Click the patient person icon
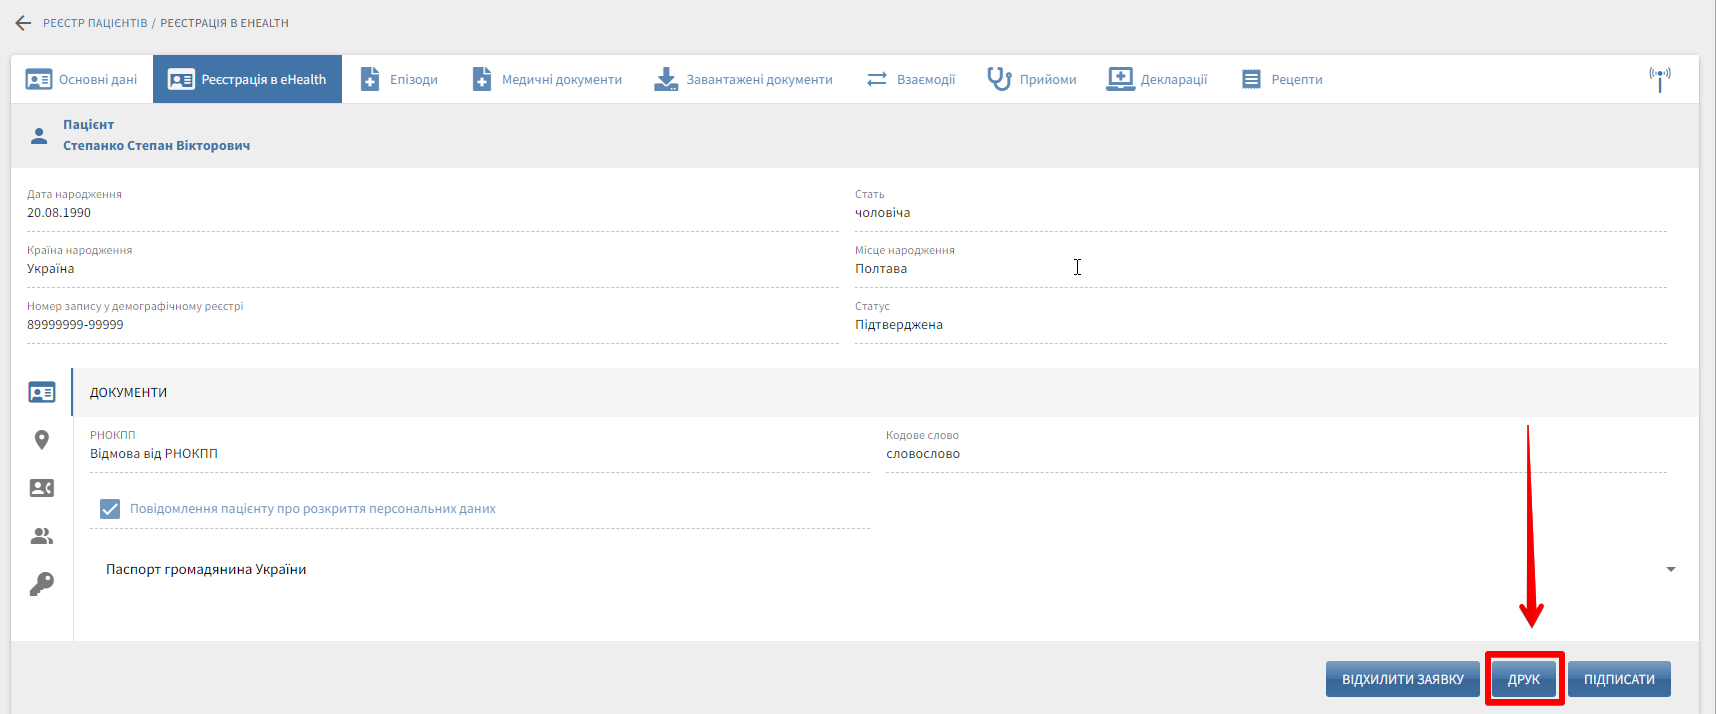The image size is (1716, 714). (x=39, y=136)
